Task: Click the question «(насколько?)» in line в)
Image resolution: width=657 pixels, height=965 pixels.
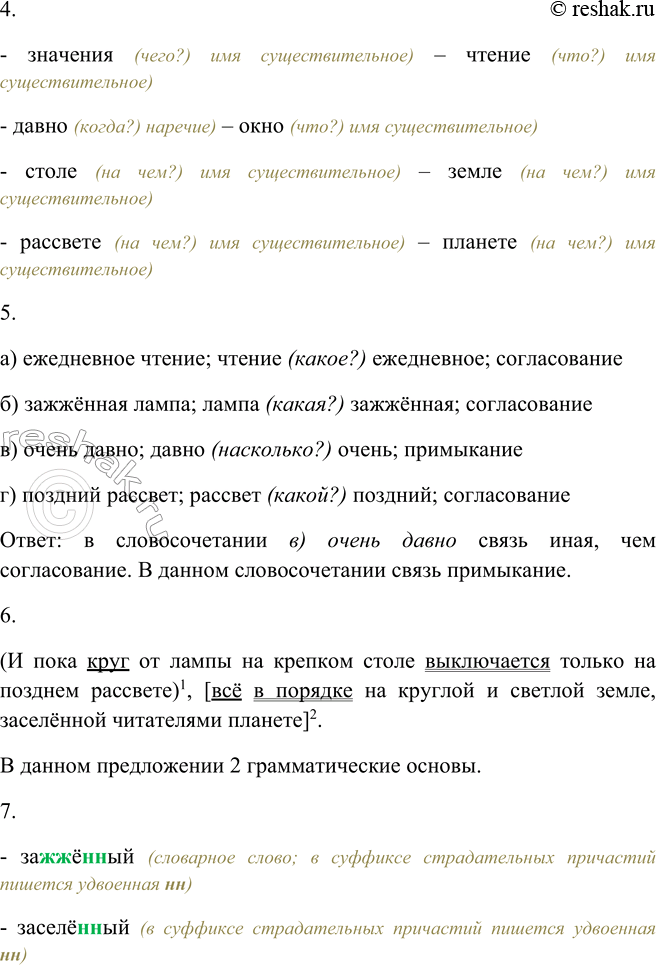Action: click(x=271, y=450)
